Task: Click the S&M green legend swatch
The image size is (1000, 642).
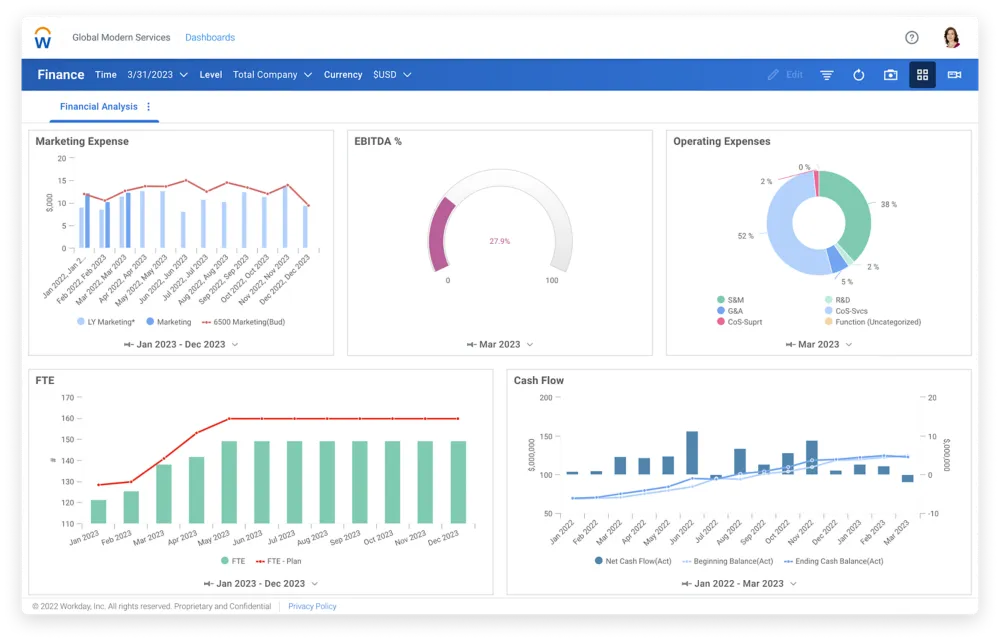Action: pos(721,300)
